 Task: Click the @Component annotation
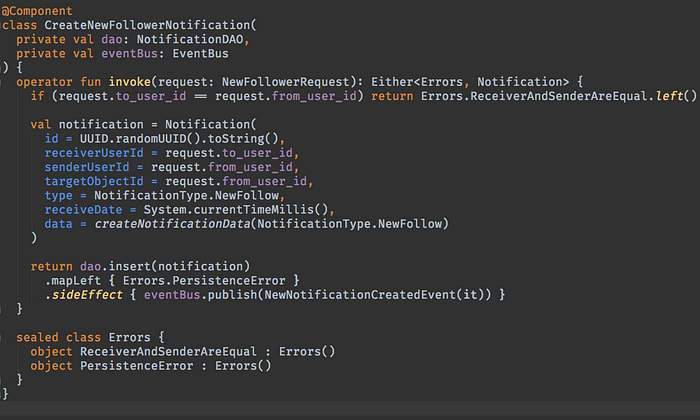37,11
